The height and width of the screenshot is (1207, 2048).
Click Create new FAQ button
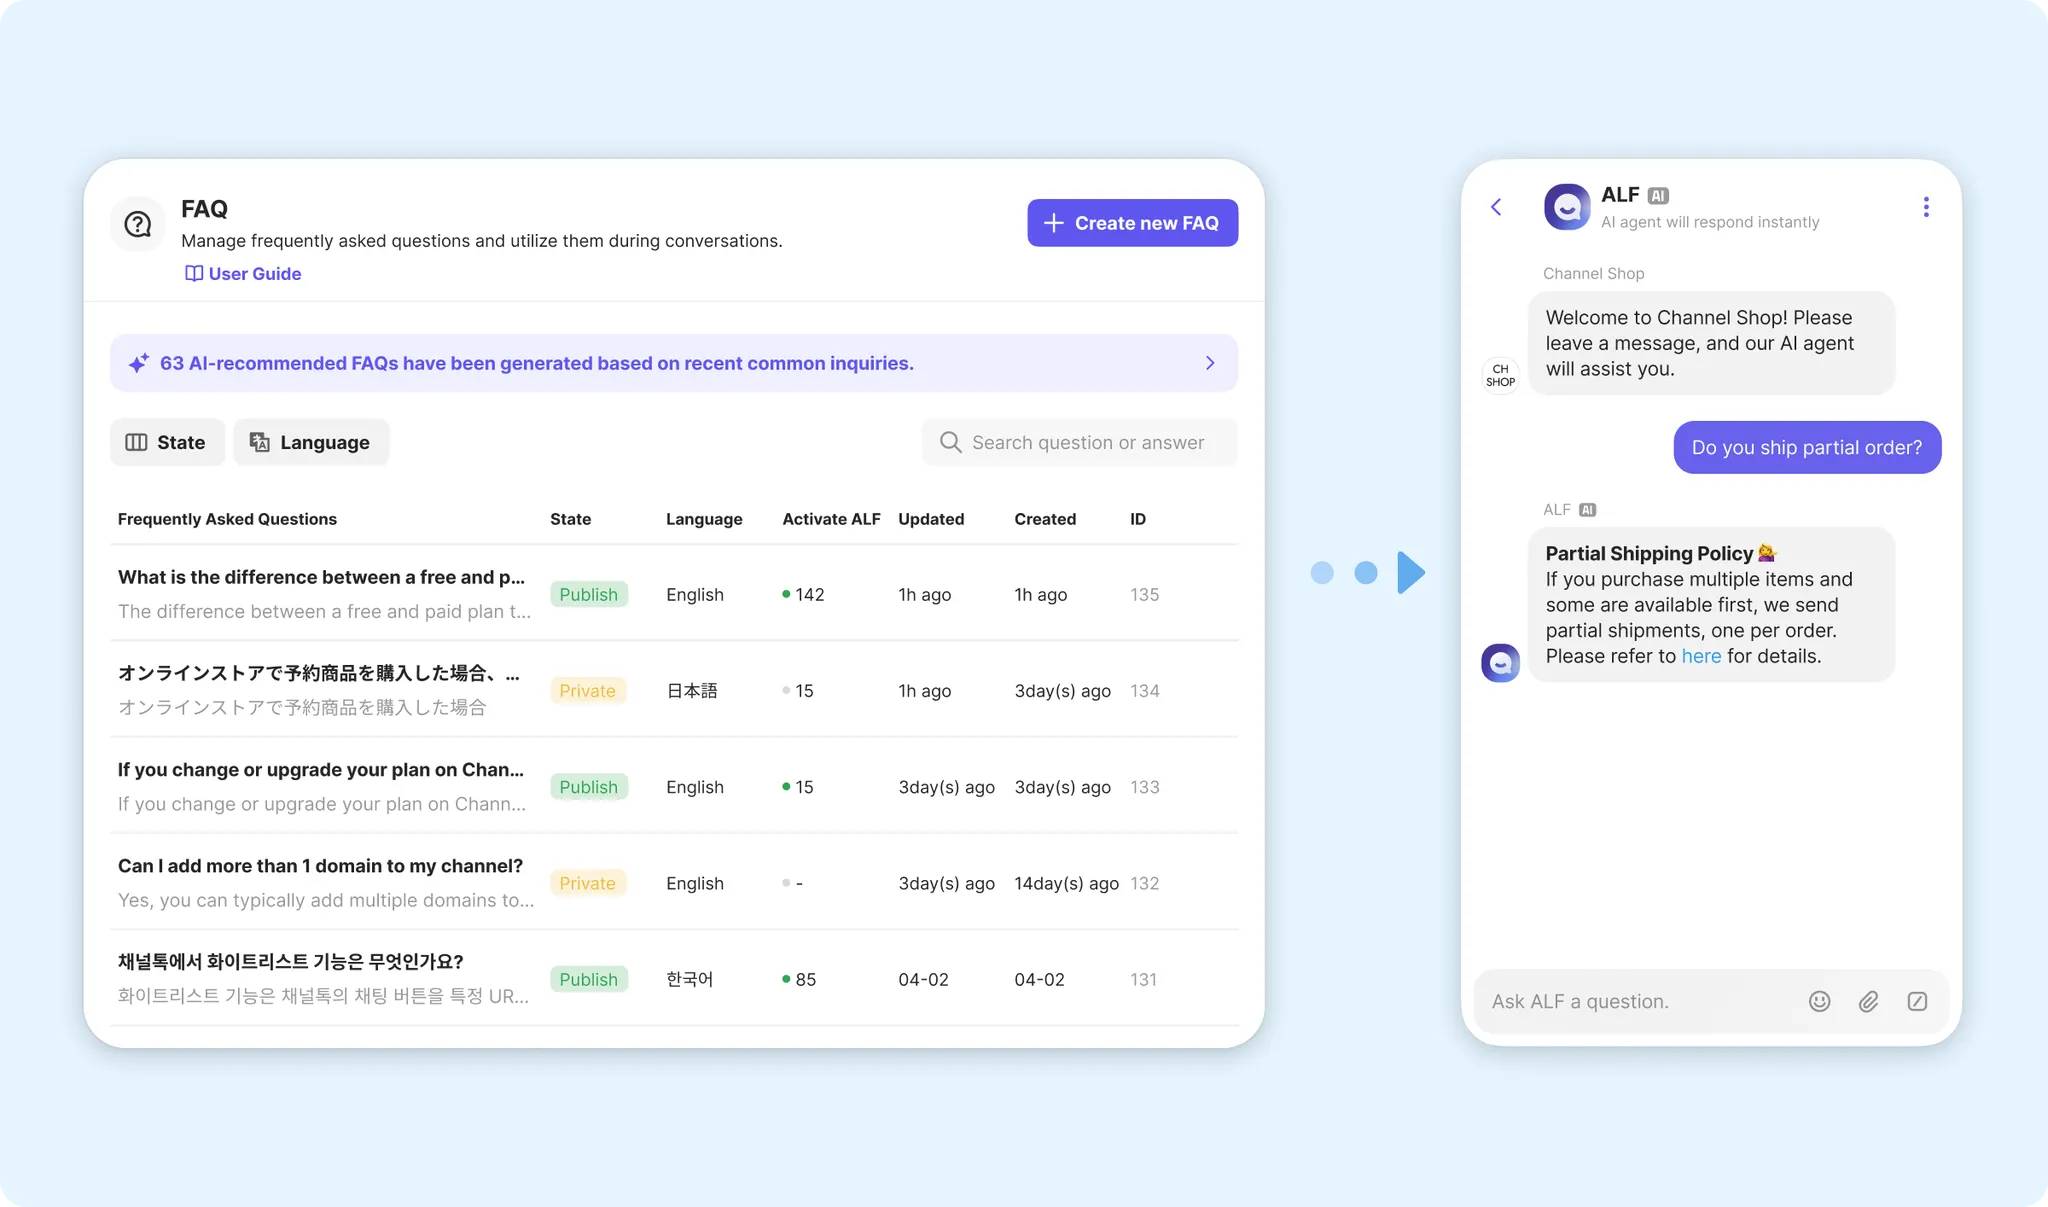[x=1132, y=223]
